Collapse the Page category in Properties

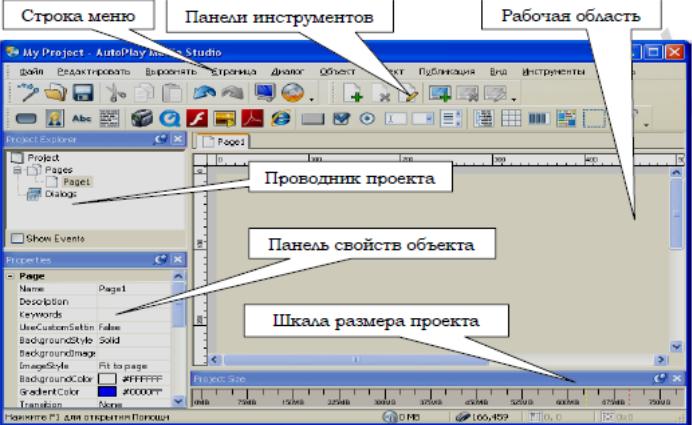point(10,276)
